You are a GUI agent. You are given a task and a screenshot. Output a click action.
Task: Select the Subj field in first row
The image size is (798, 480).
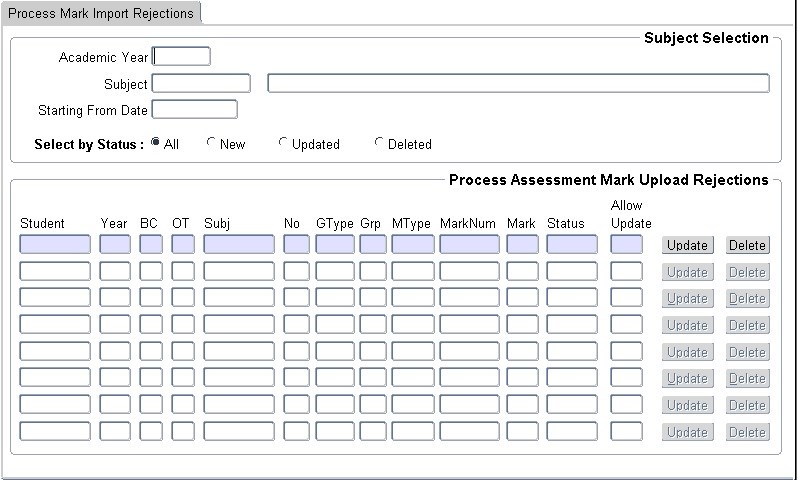239,245
